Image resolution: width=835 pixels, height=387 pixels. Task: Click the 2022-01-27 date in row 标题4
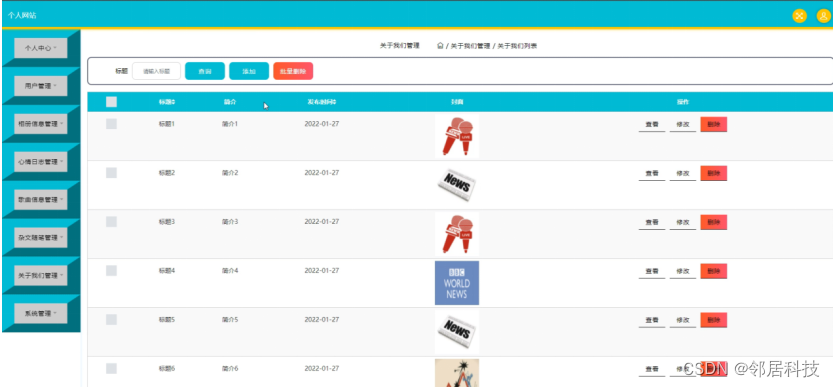(322, 271)
